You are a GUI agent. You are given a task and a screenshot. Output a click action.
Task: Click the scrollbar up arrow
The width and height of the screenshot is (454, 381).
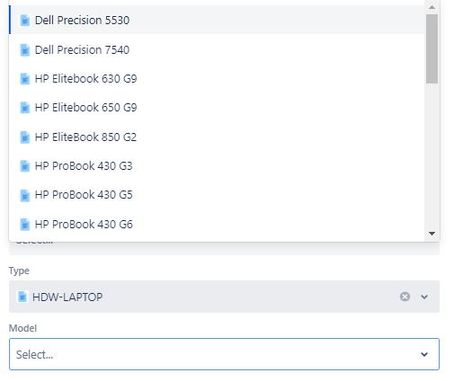432,7
